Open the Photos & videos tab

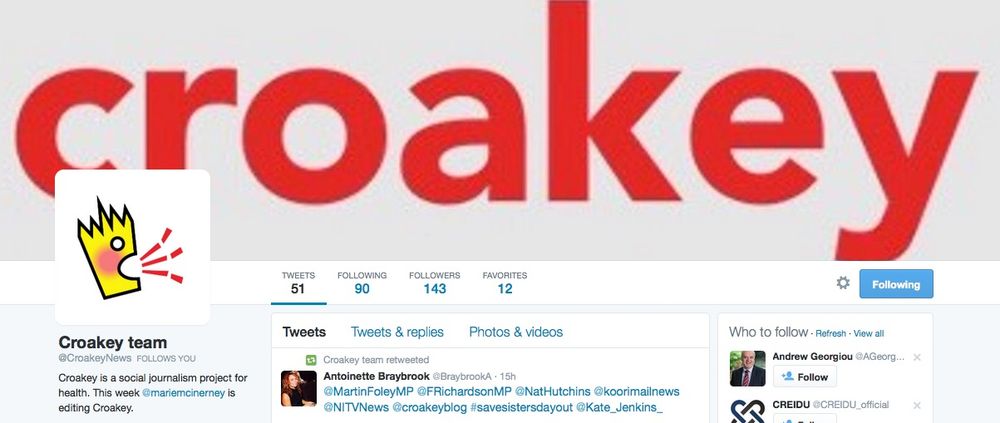click(x=516, y=332)
